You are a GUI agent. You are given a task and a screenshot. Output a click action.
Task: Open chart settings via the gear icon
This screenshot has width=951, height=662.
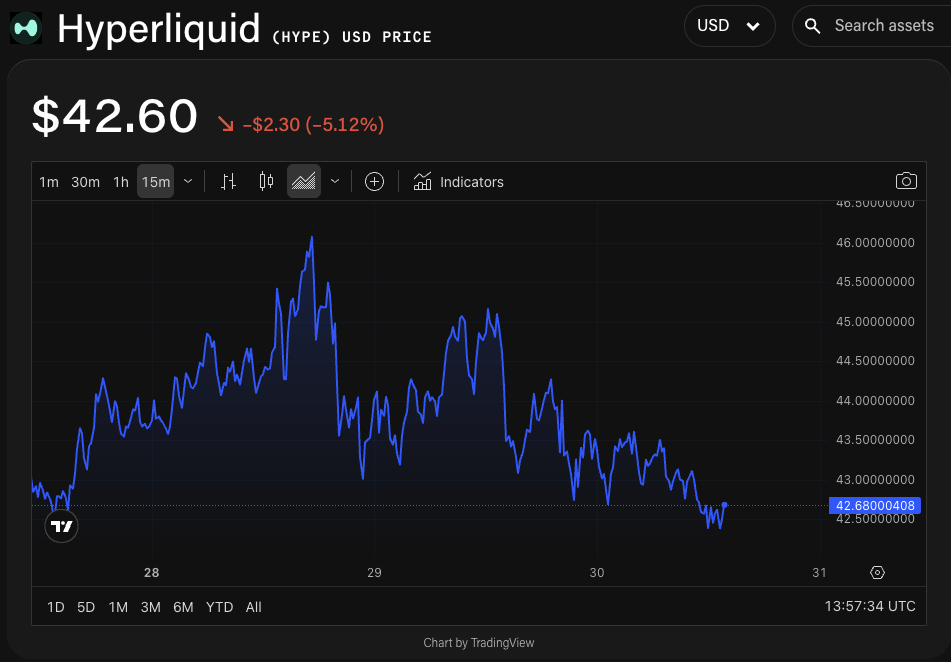pyautogui.click(x=877, y=572)
